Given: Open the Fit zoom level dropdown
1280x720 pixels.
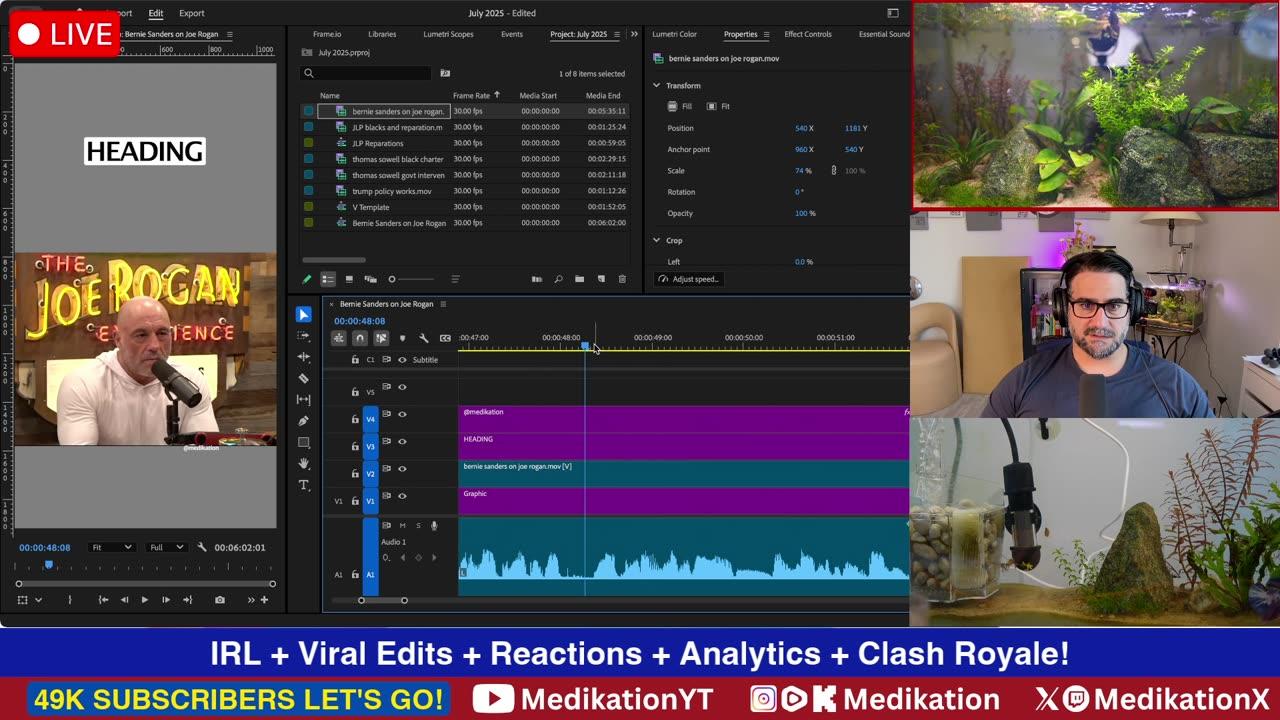Looking at the screenshot, I should click(111, 547).
